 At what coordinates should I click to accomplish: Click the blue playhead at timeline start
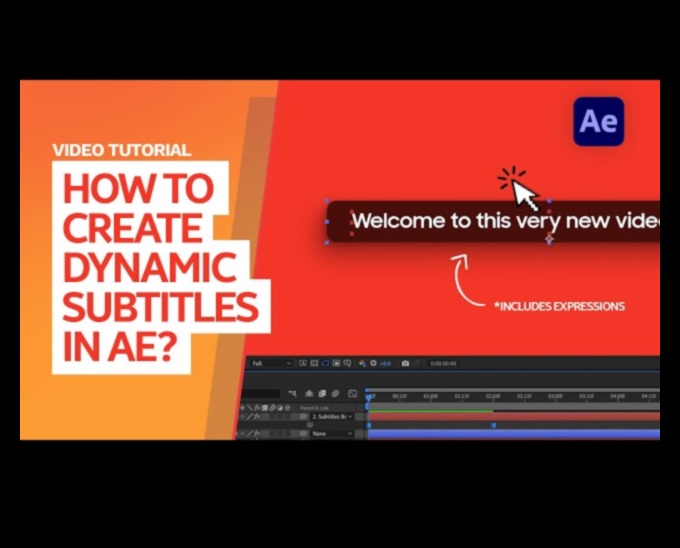click(369, 397)
